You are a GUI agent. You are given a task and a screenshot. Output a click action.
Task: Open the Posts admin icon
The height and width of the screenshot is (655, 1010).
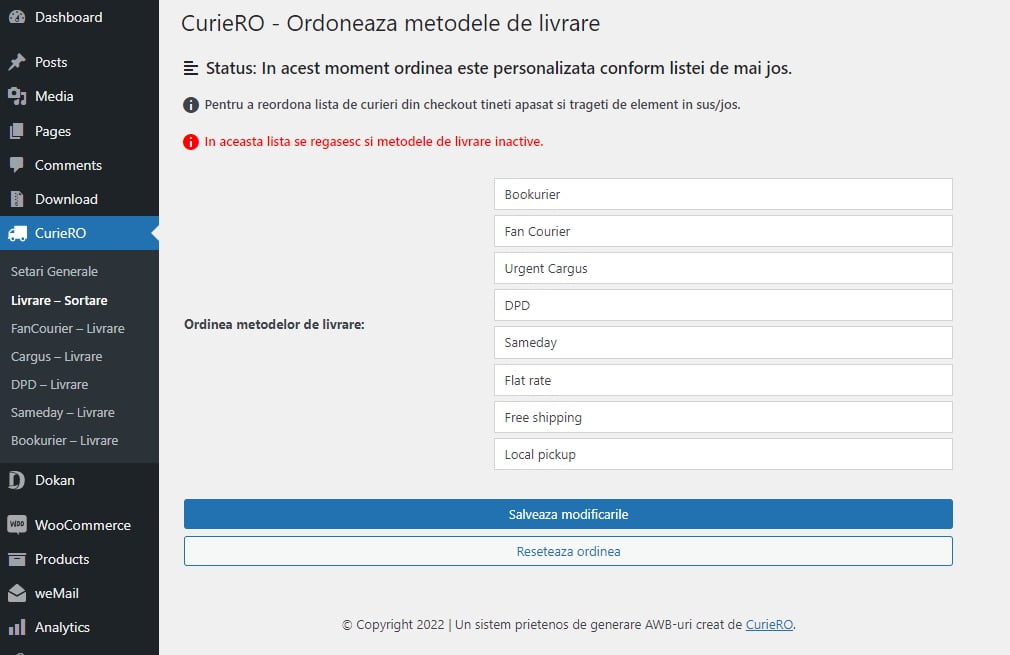pos(18,62)
